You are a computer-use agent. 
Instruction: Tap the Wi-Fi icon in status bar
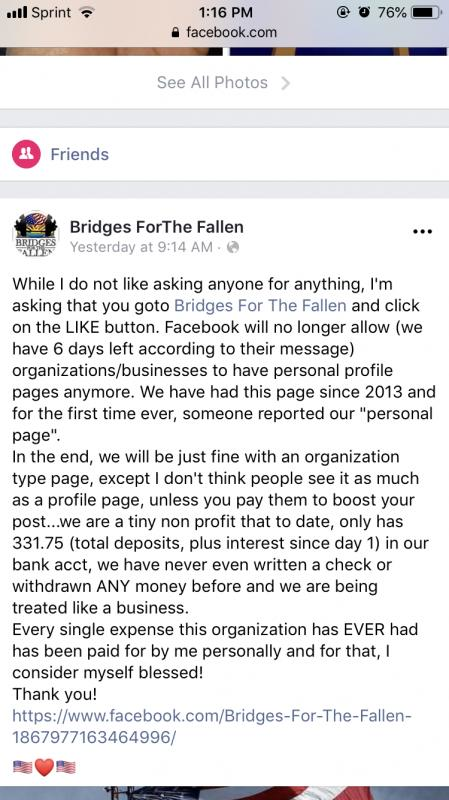point(87,13)
